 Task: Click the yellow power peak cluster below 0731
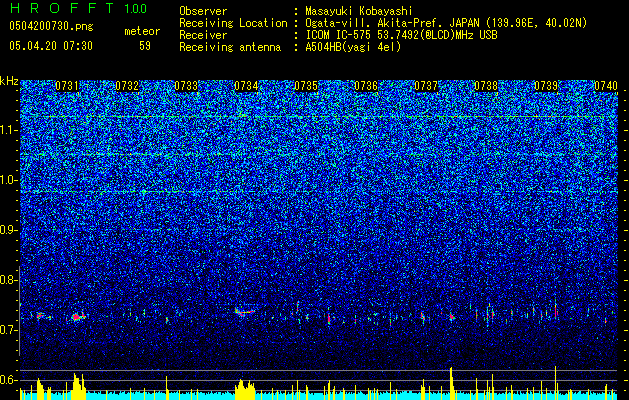[x=79, y=386]
